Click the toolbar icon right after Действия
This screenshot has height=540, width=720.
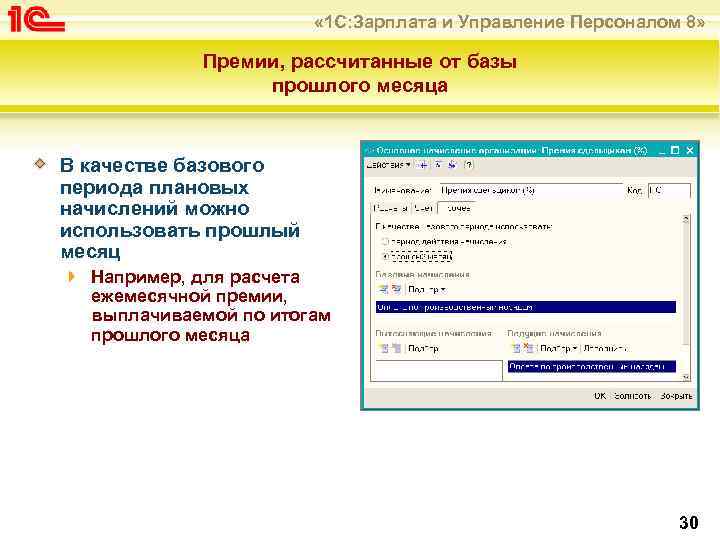423,165
